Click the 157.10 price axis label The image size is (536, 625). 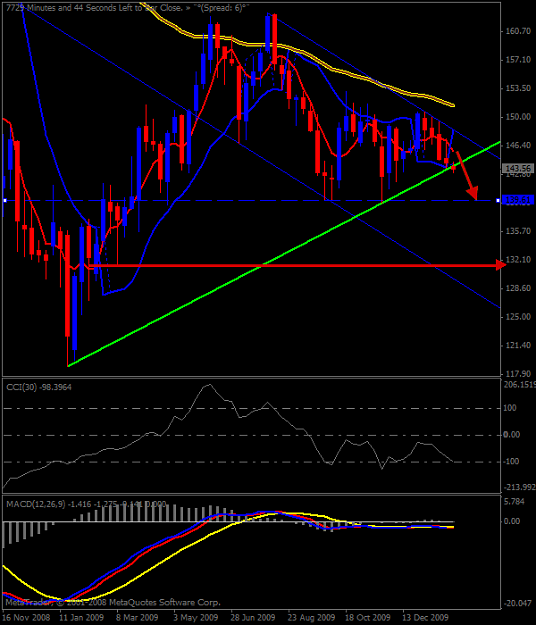click(x=518, y=60)
